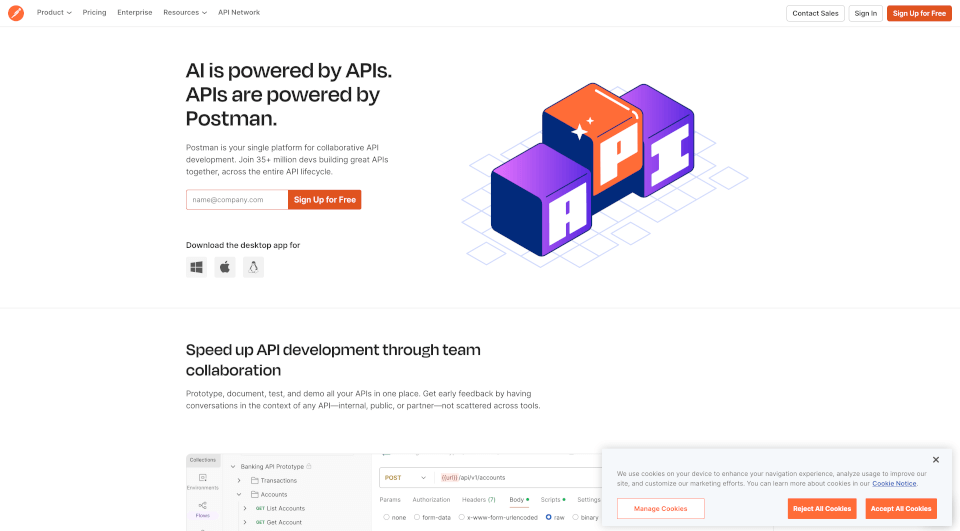Click the Accounts folder label
This screenshot has height=531, width=960.
(x=274, y=494)
